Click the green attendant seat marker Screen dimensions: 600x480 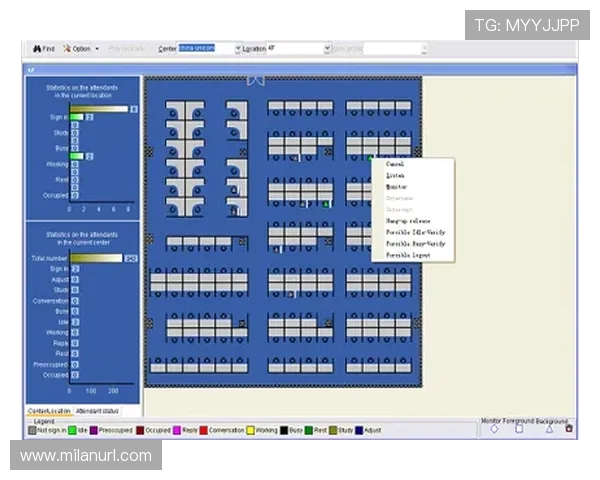[x=326, y=204]
